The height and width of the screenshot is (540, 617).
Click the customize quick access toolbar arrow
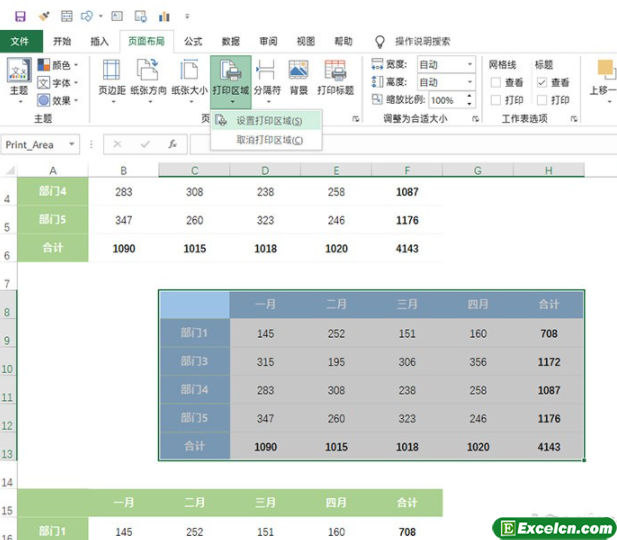[187, 16]
